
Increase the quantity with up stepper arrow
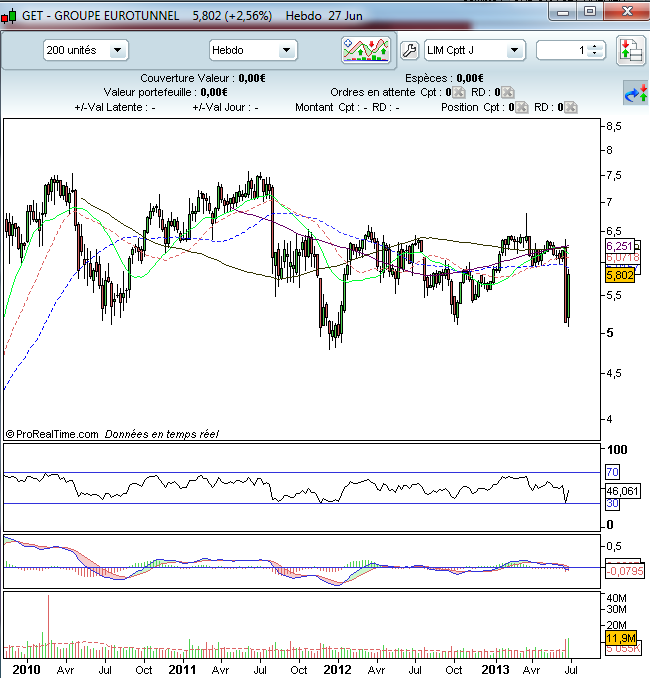point(595,47)
